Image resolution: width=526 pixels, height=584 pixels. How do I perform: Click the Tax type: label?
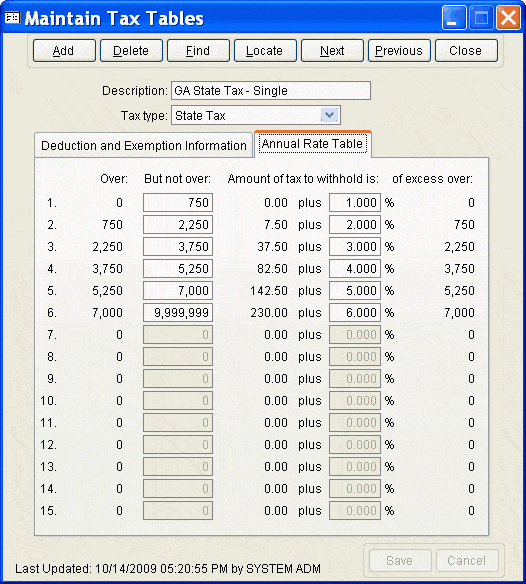click(144, 115)
